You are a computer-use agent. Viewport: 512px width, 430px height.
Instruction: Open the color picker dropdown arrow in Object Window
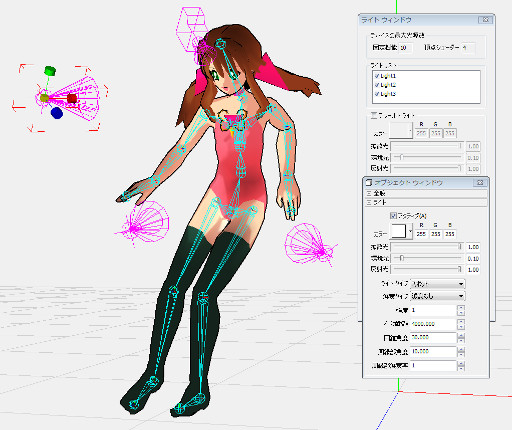click(x=410, y=231)
